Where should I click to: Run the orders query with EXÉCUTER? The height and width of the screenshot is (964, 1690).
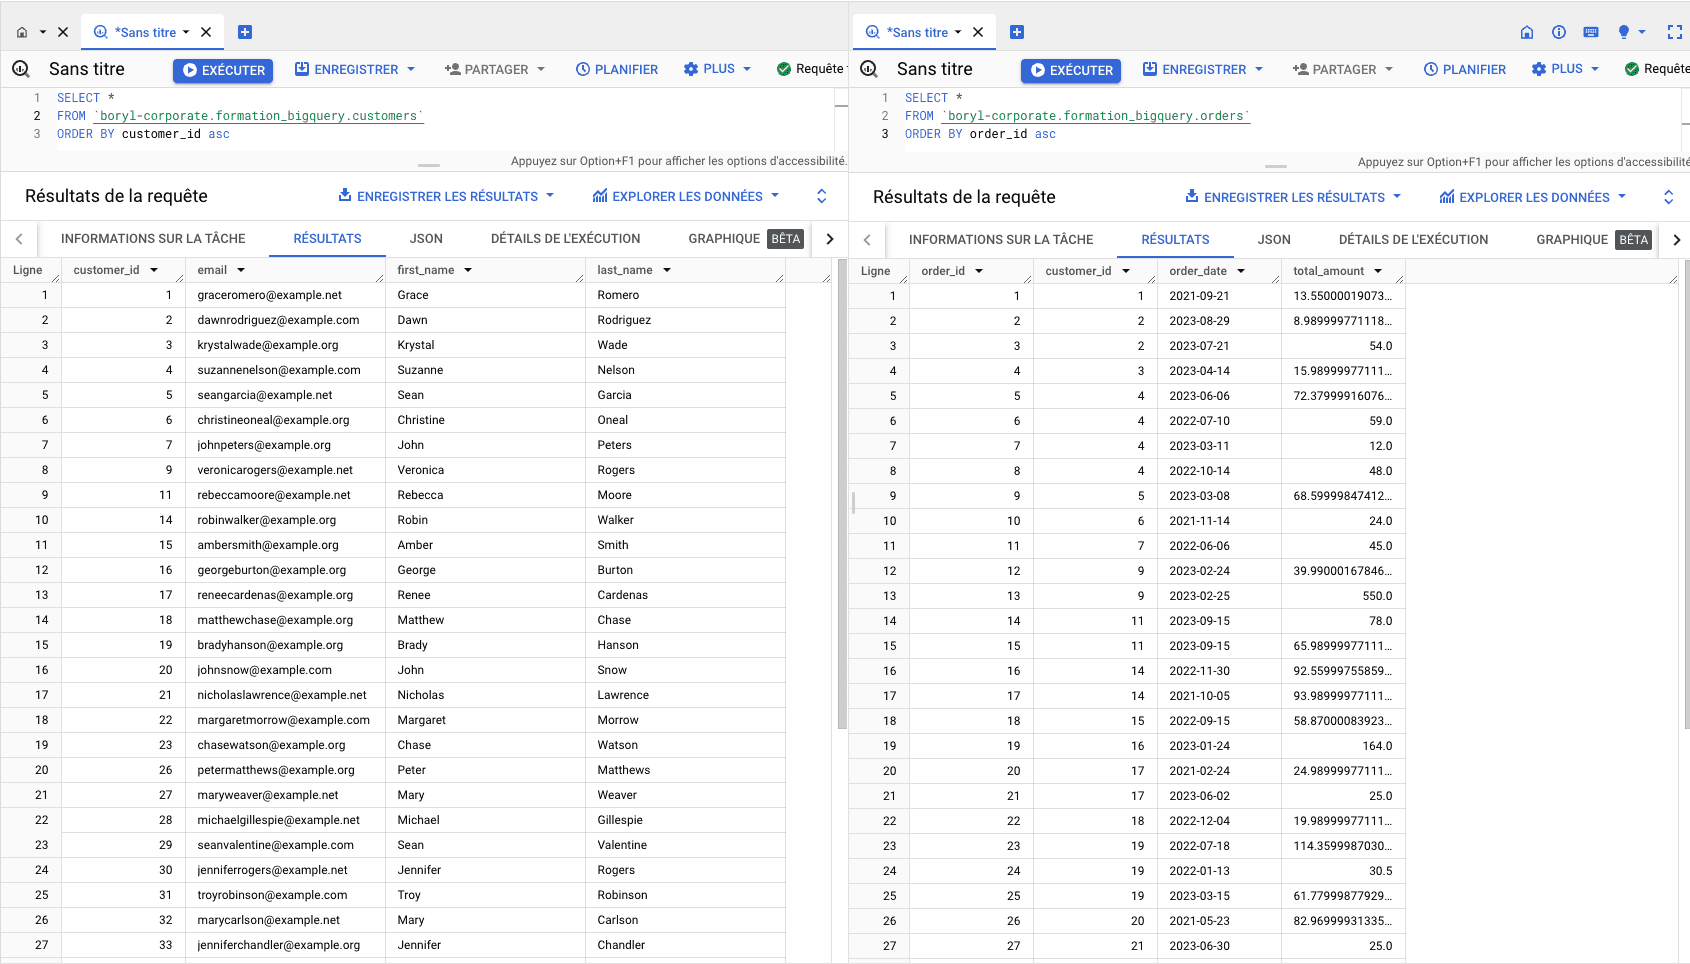point(1071,70)
